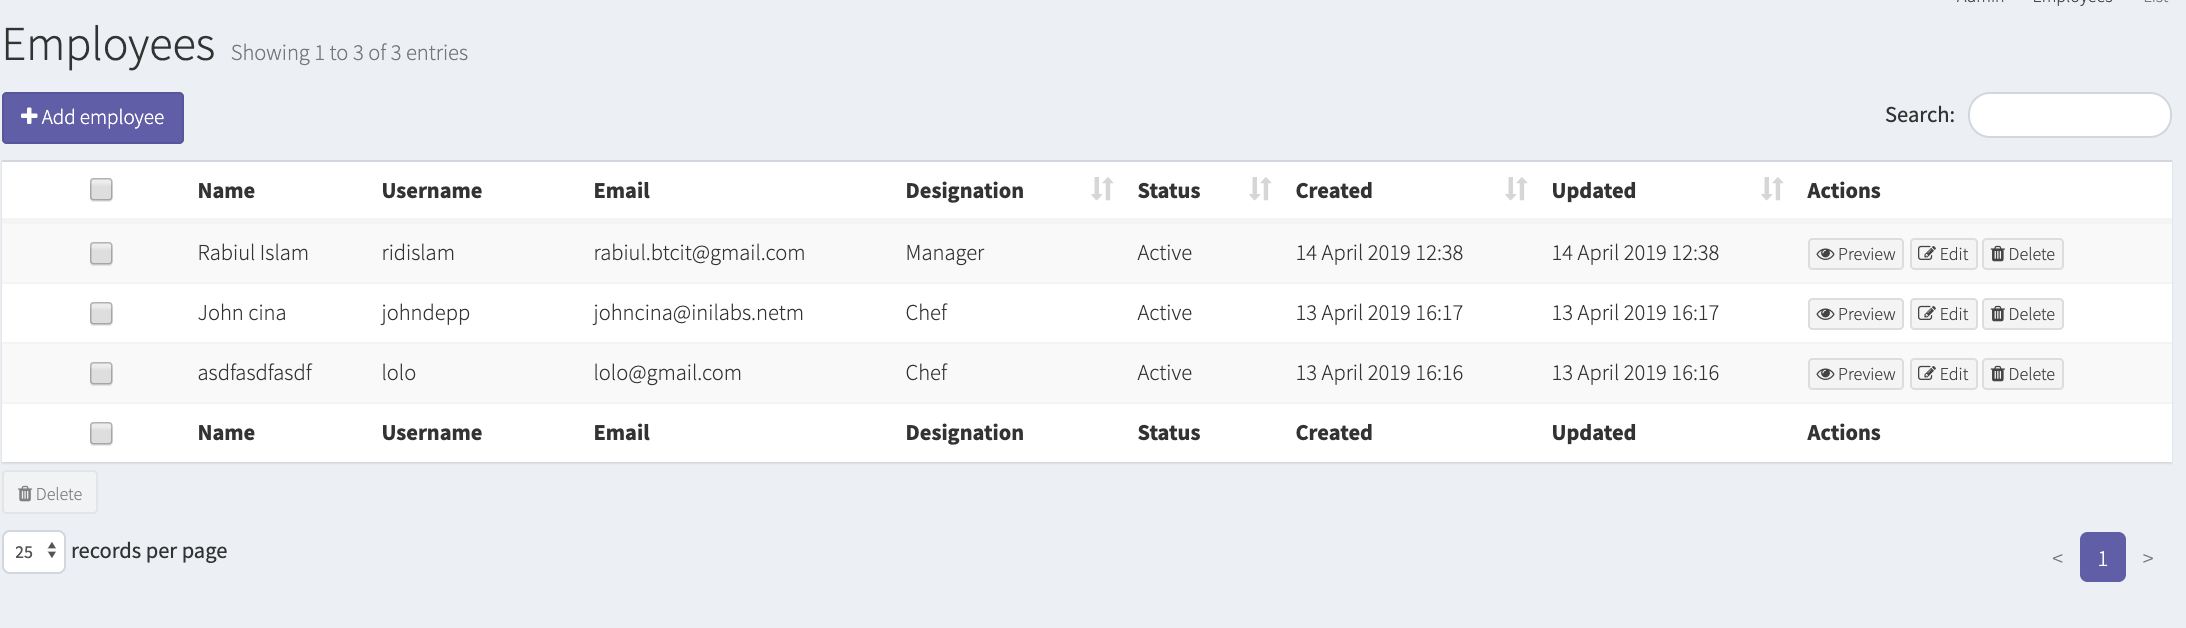Select the checkbox on John cina's row
This screenshot has width=2186, height=628.
point(100,313)
